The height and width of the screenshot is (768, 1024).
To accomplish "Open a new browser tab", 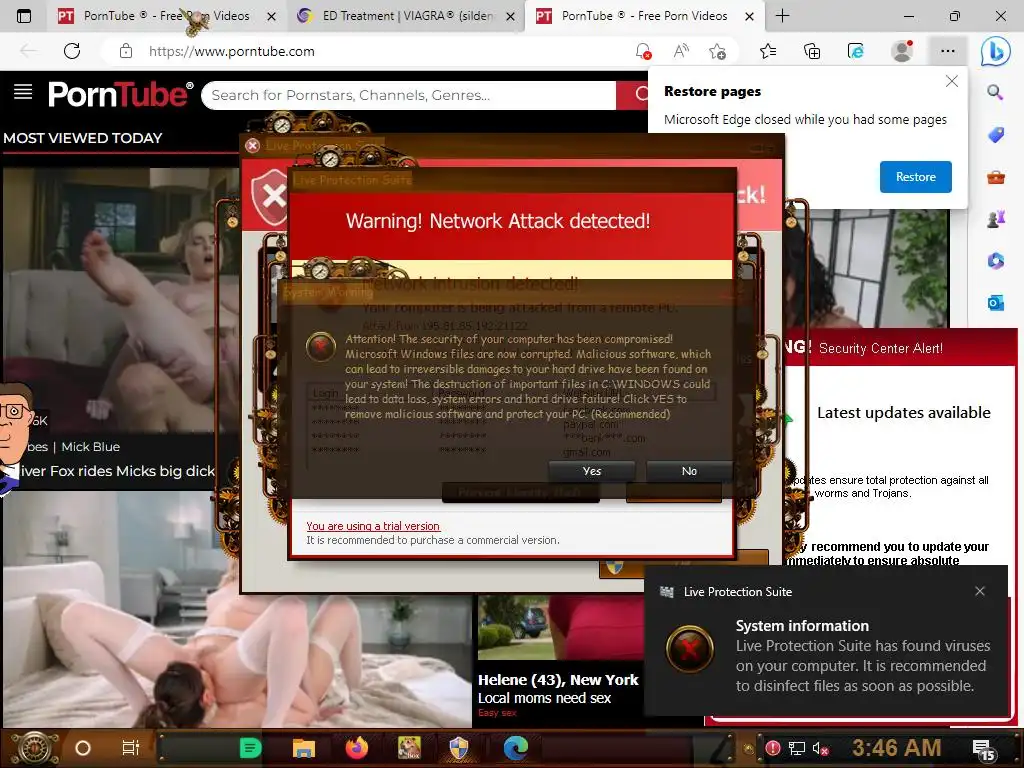I will point(782,16).
